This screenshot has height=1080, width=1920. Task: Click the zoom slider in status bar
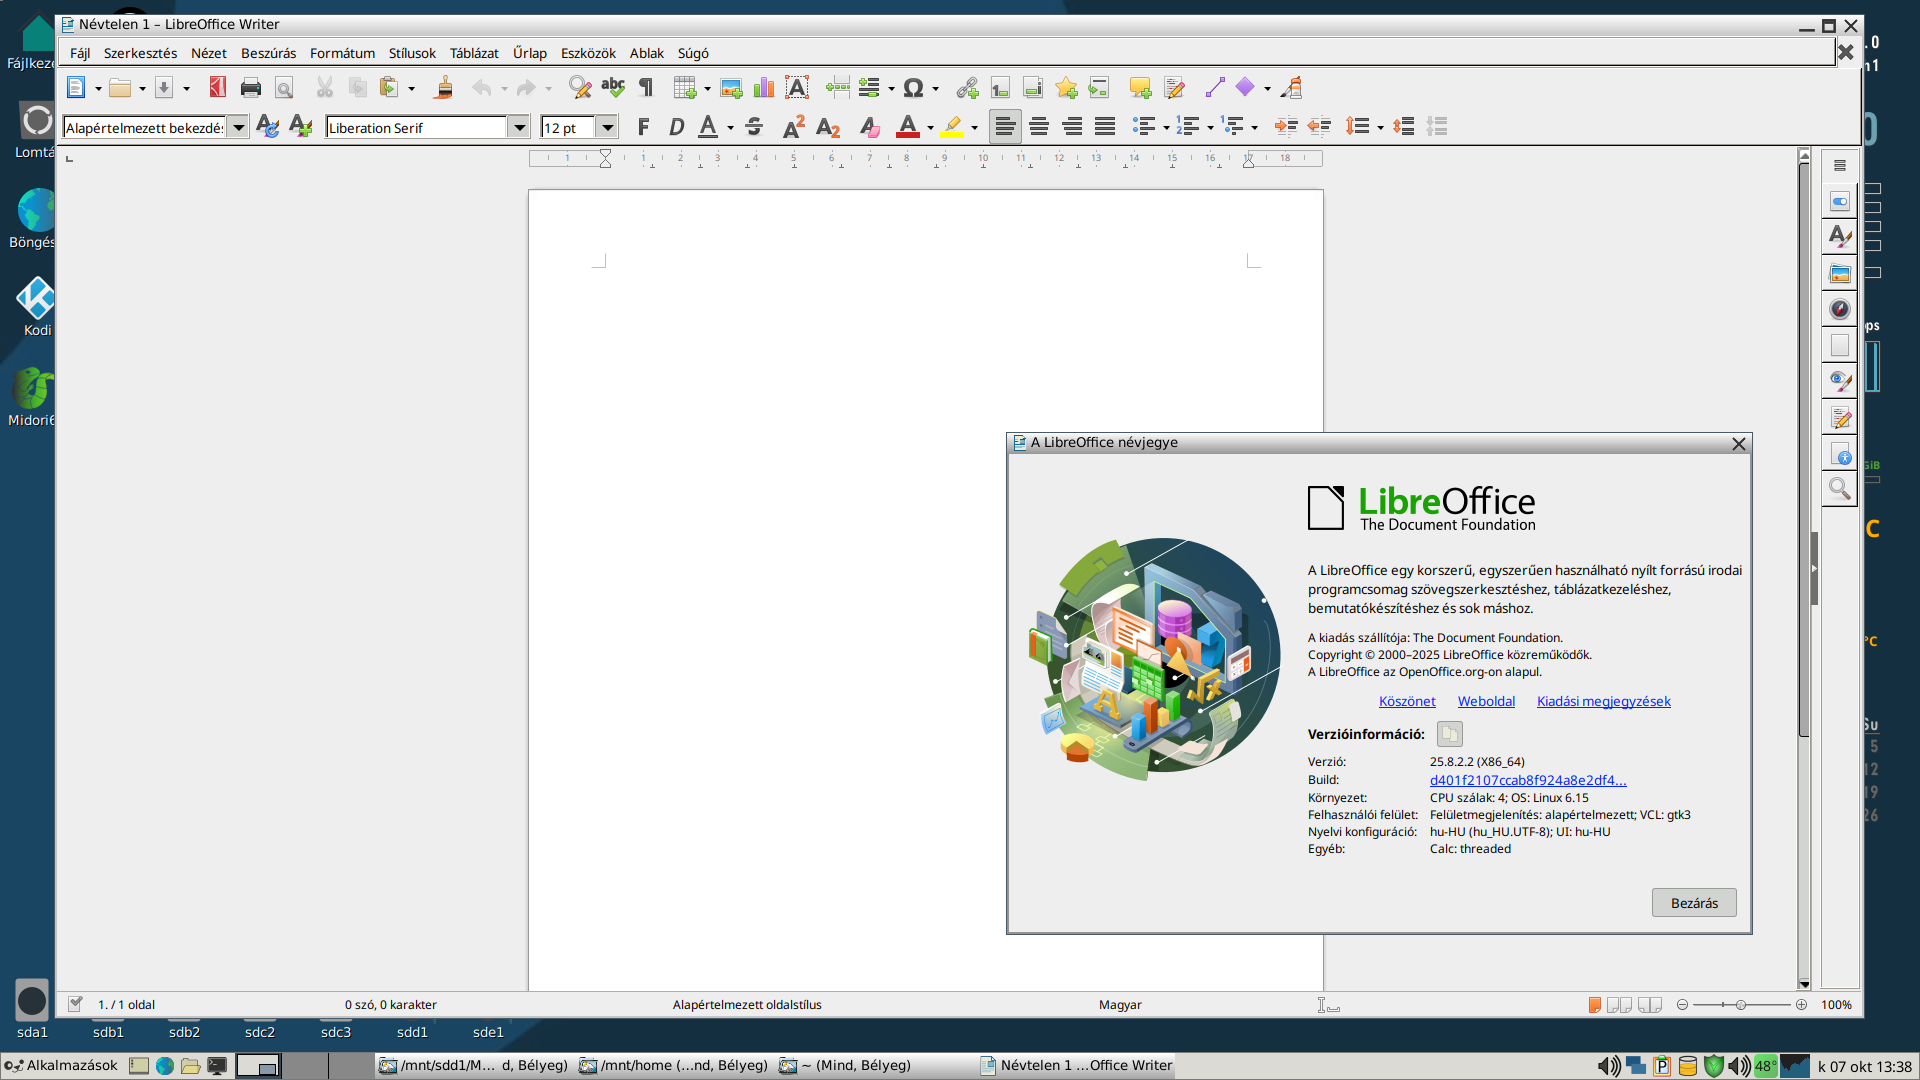tap(1741, 1005)
